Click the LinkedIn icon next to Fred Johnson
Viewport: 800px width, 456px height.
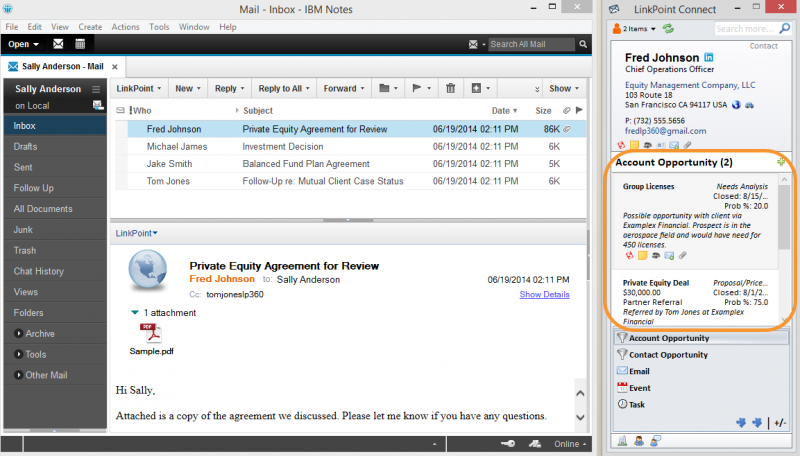point(709,57)
